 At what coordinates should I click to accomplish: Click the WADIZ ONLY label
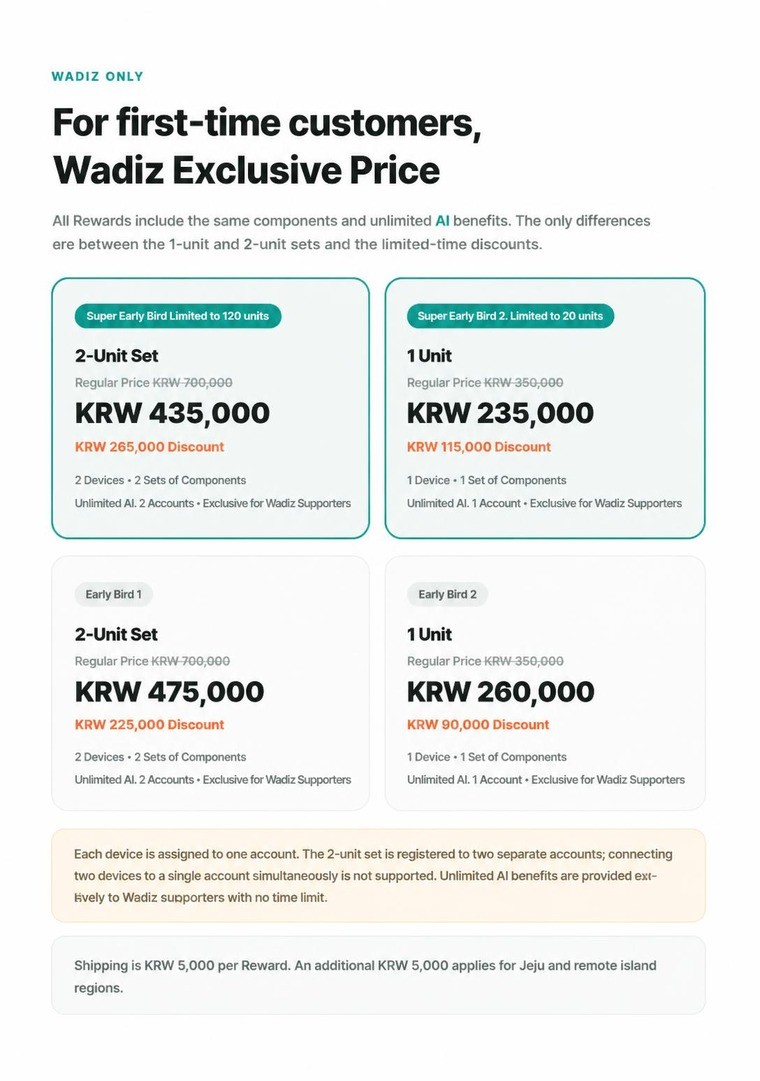click(x=97, y=77)
